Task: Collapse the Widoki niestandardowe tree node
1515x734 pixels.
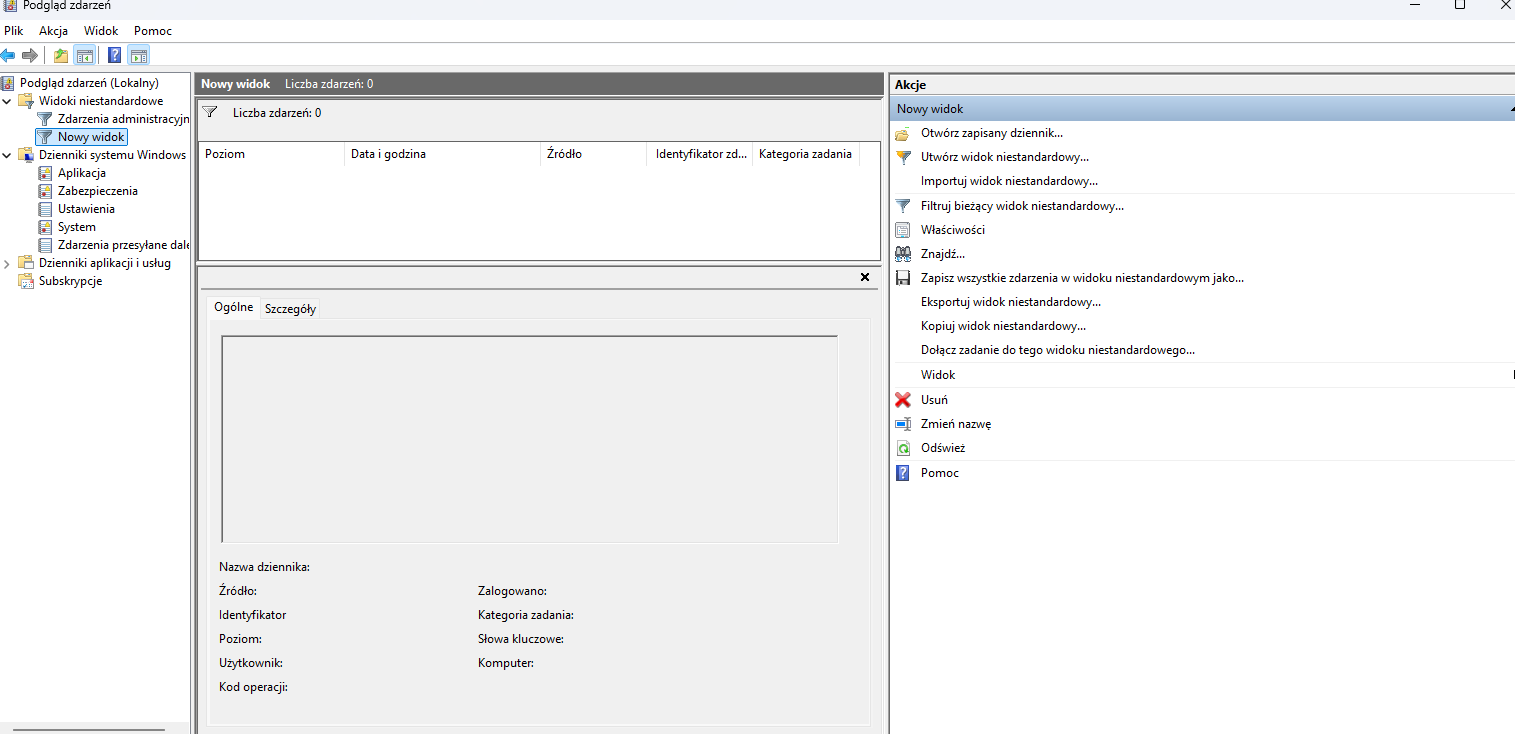Action: (8, 101)
